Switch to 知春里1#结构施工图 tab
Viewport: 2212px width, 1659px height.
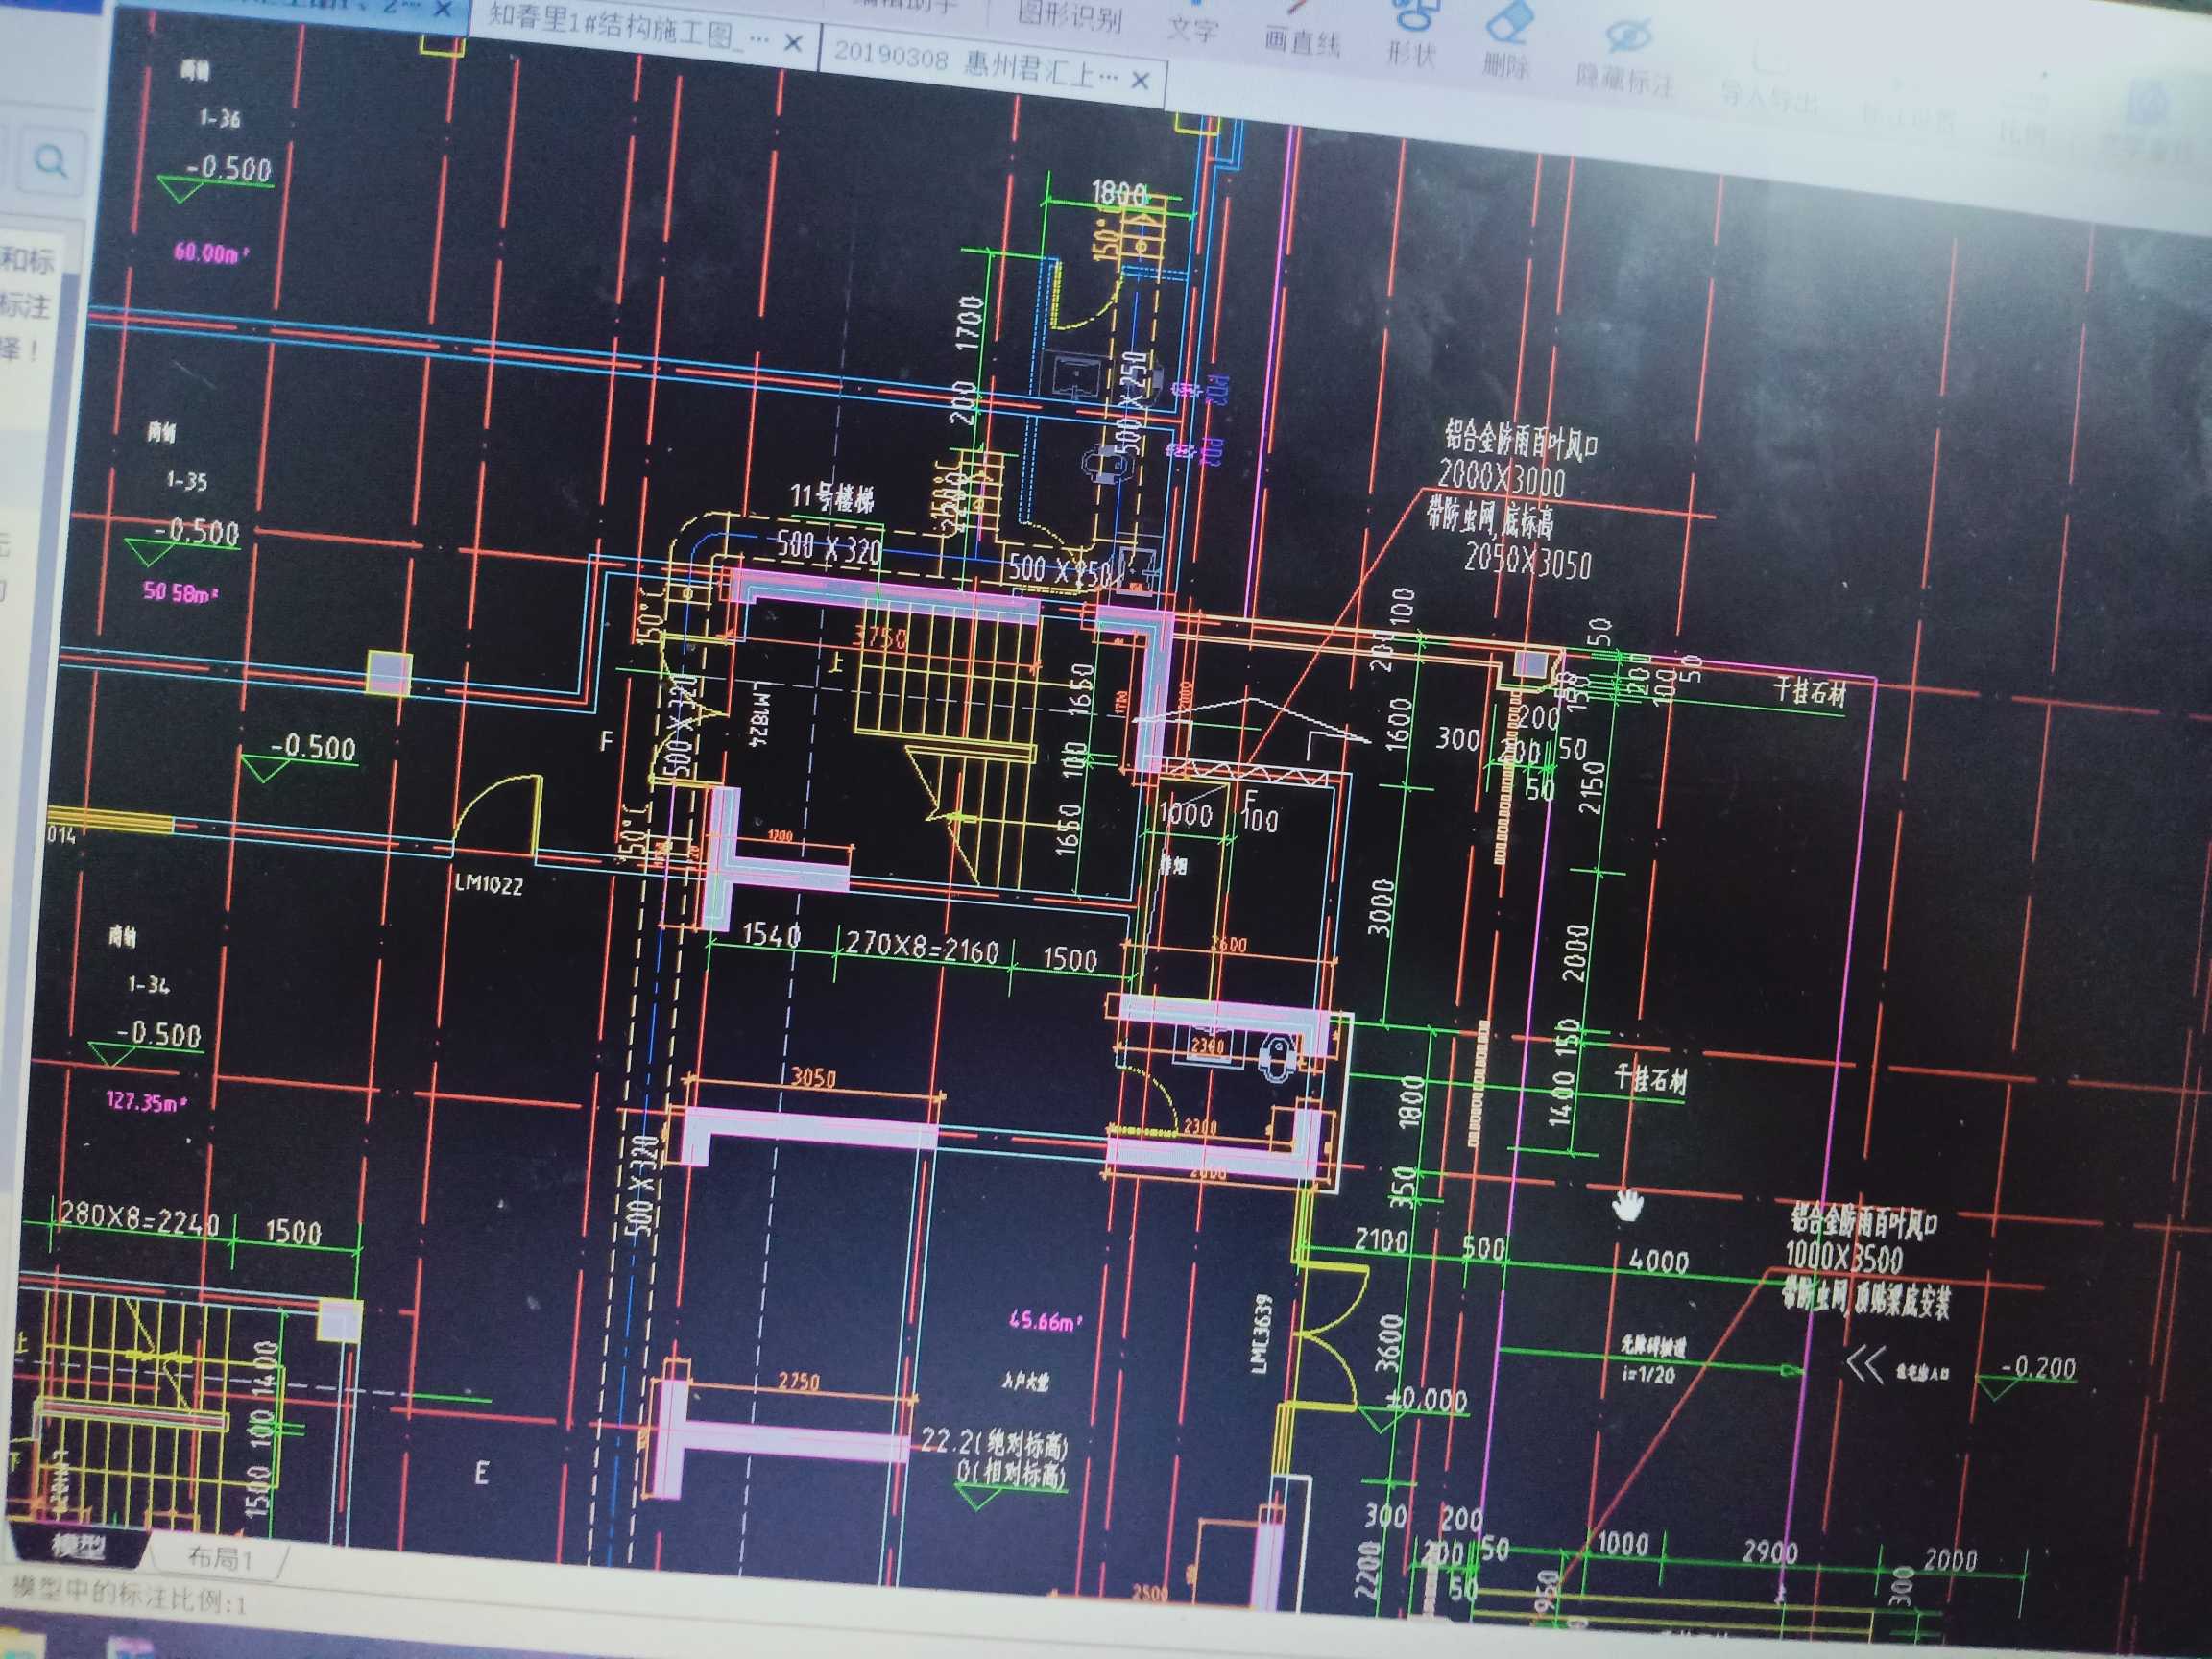(x=630, y=29)
